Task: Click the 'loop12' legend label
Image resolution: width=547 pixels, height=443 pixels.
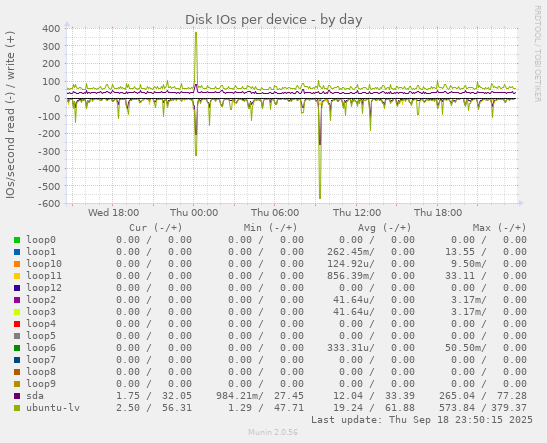Action: point(44,287)
